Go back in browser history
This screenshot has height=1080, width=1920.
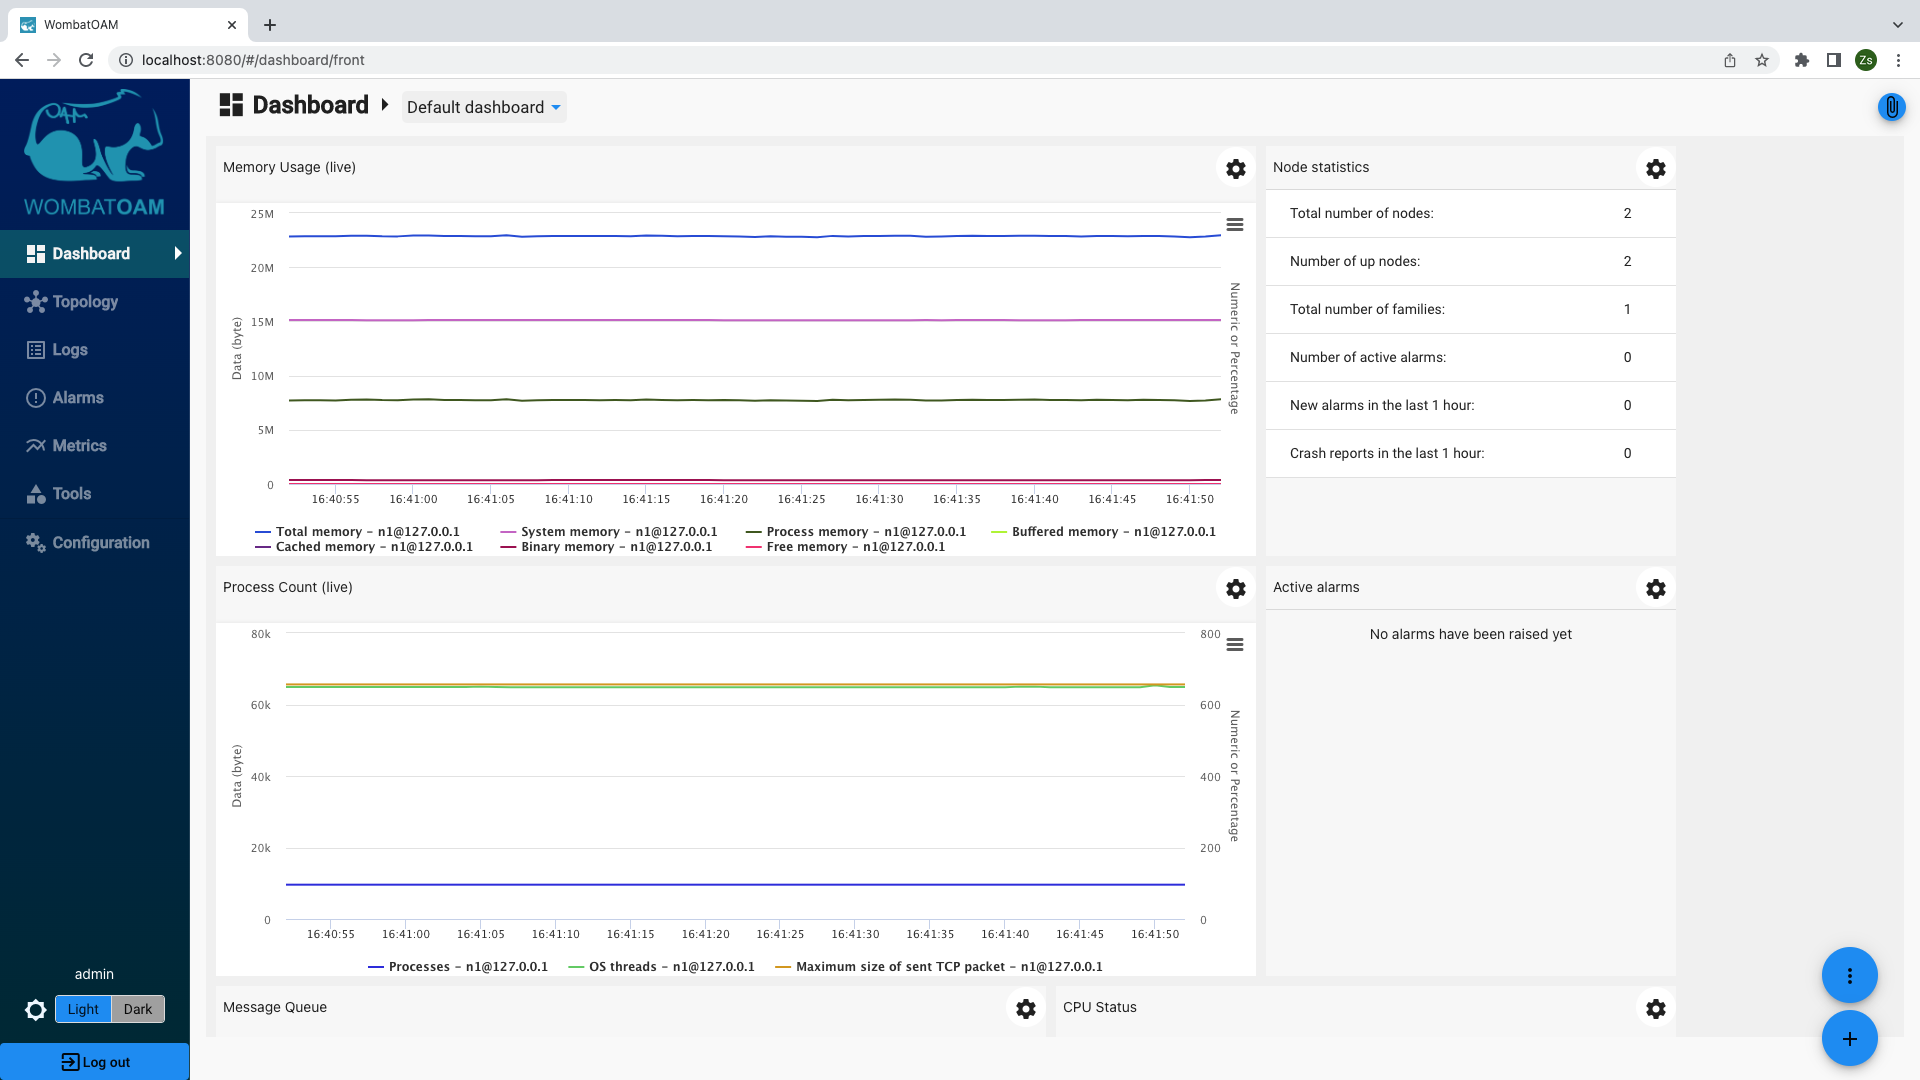click(22, 60)
